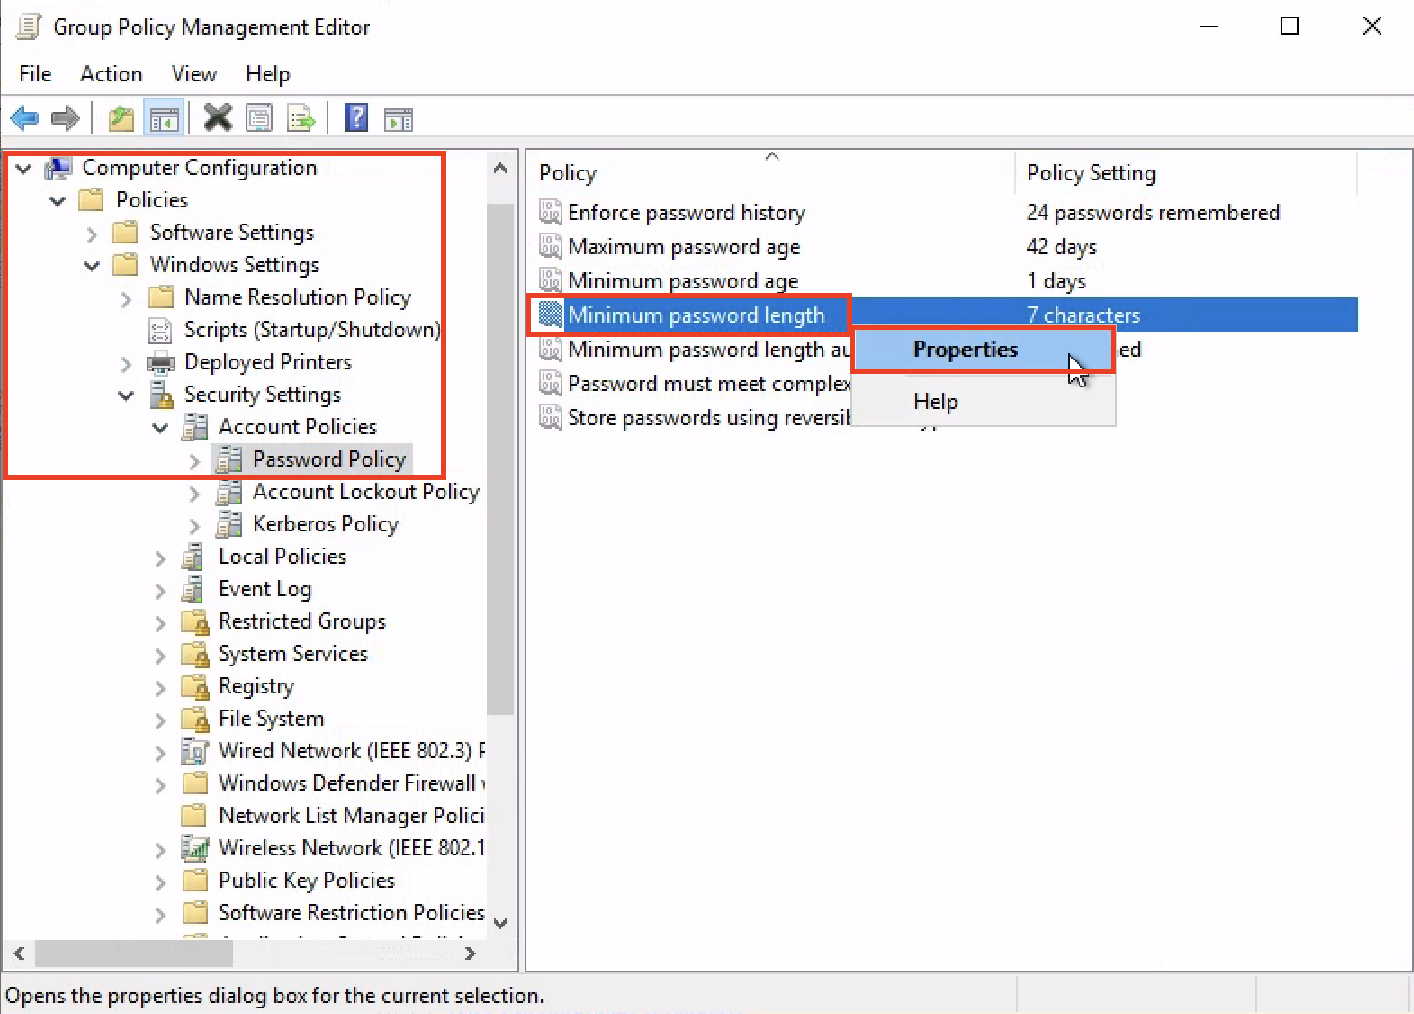Click the Properties toolbar icon
1414x1014 pixels.
(x=259, y=119)
